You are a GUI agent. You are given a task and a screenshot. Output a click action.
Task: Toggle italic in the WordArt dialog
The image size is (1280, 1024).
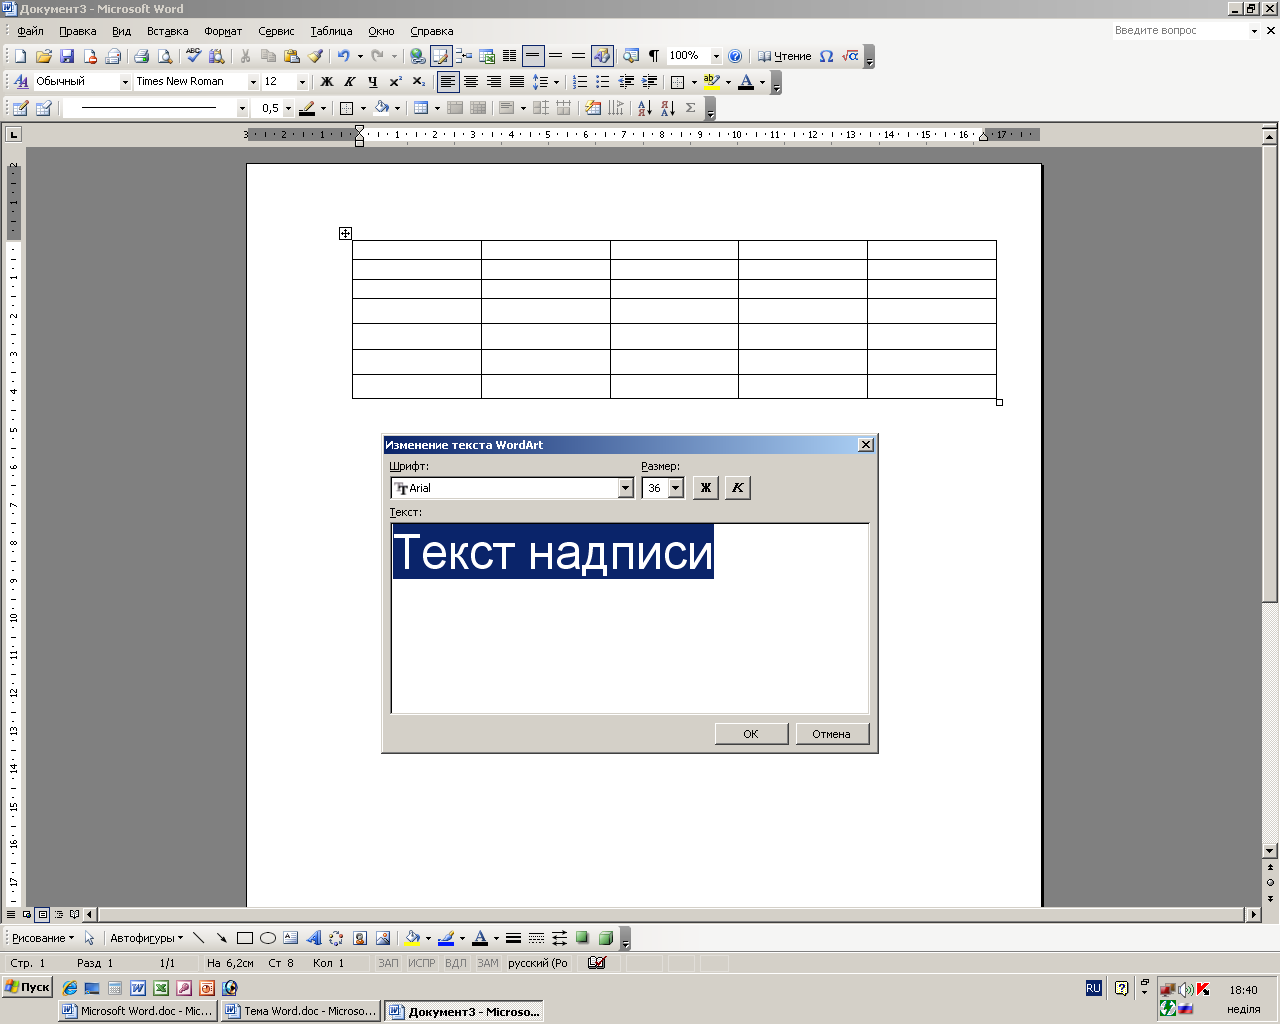coord(737,487)
